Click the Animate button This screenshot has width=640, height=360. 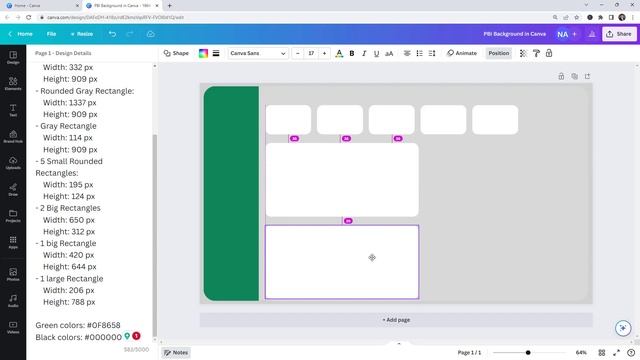coord(462,53)
